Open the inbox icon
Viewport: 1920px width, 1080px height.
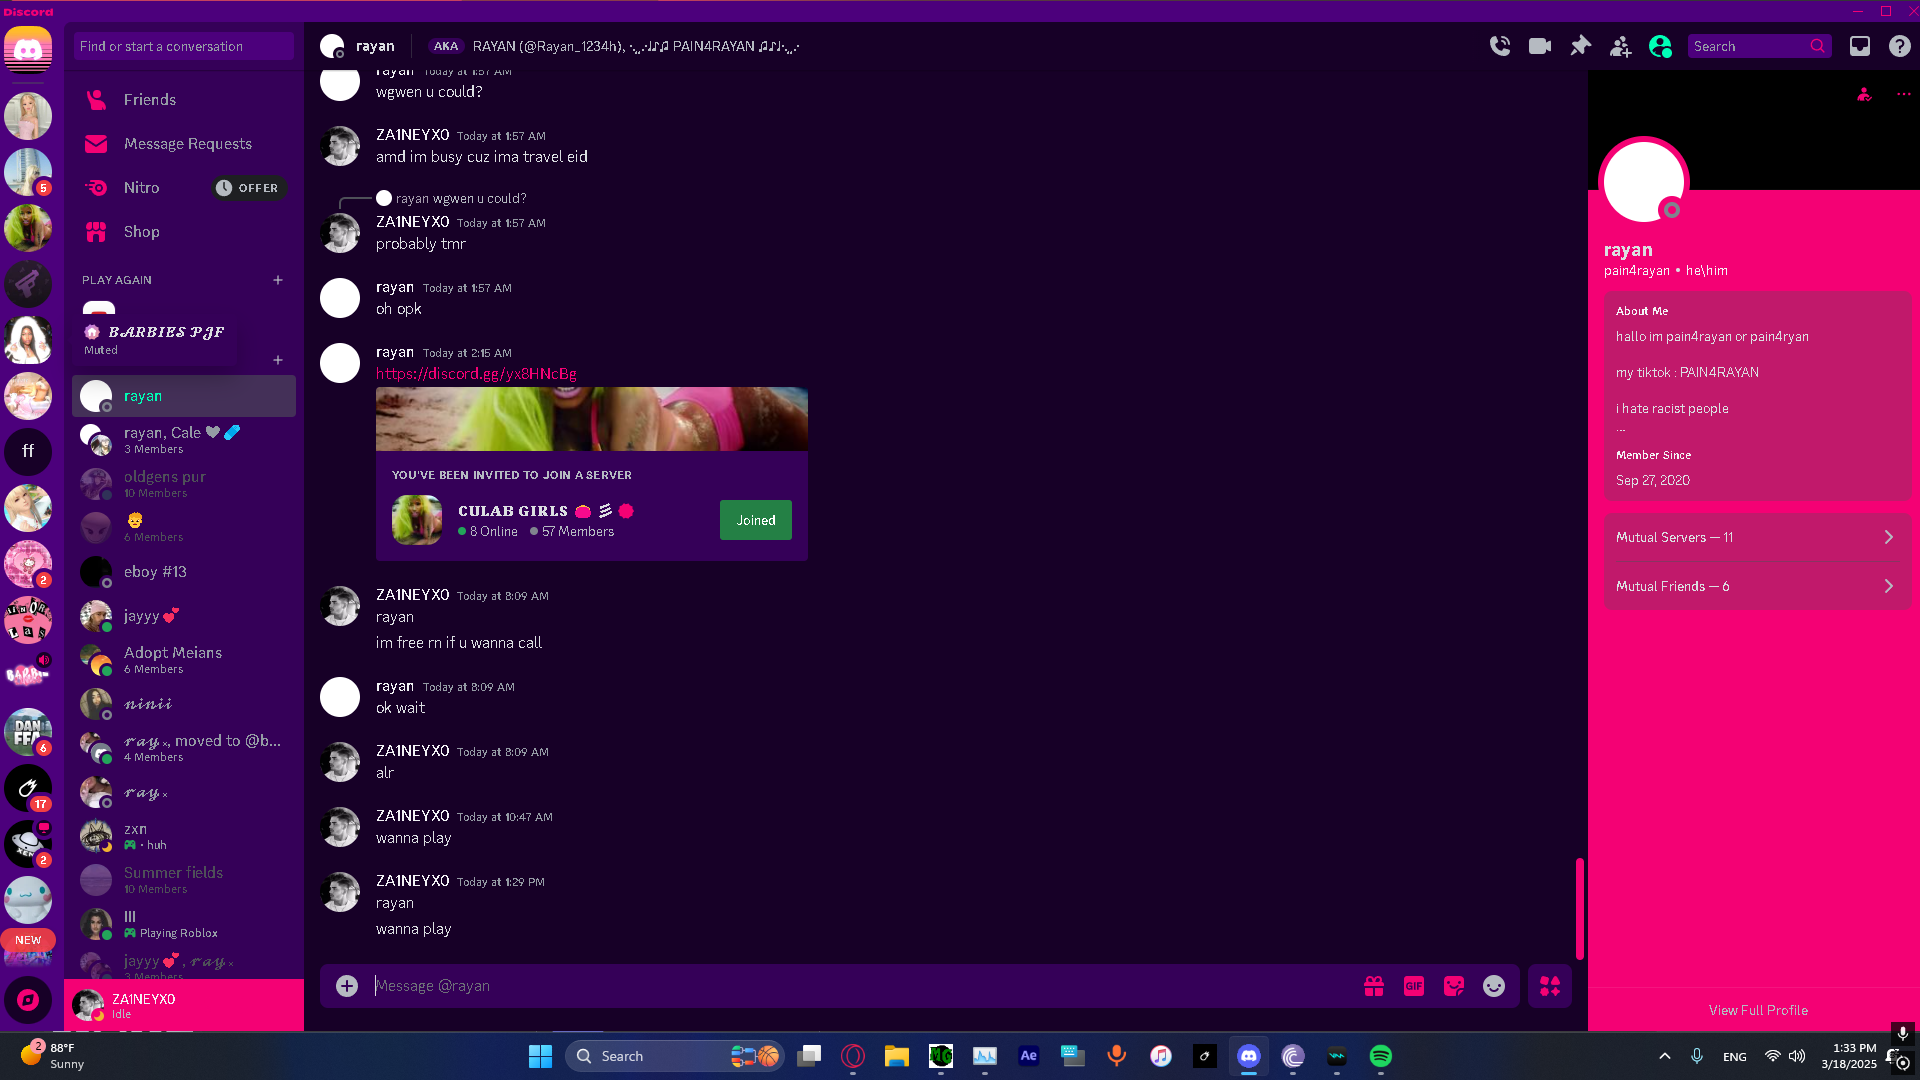(1859, 46)
